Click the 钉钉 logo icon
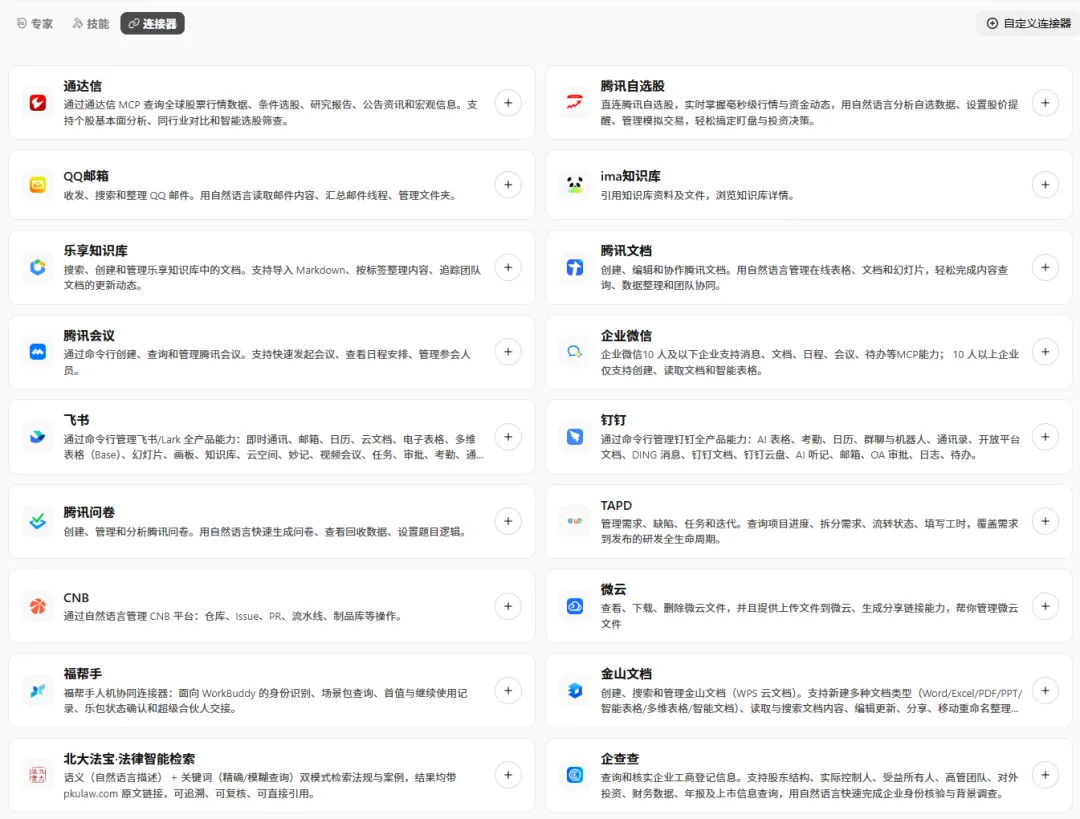Image resolution: width=1080 pixels, height=819 pixels. (x=574, y=437)
